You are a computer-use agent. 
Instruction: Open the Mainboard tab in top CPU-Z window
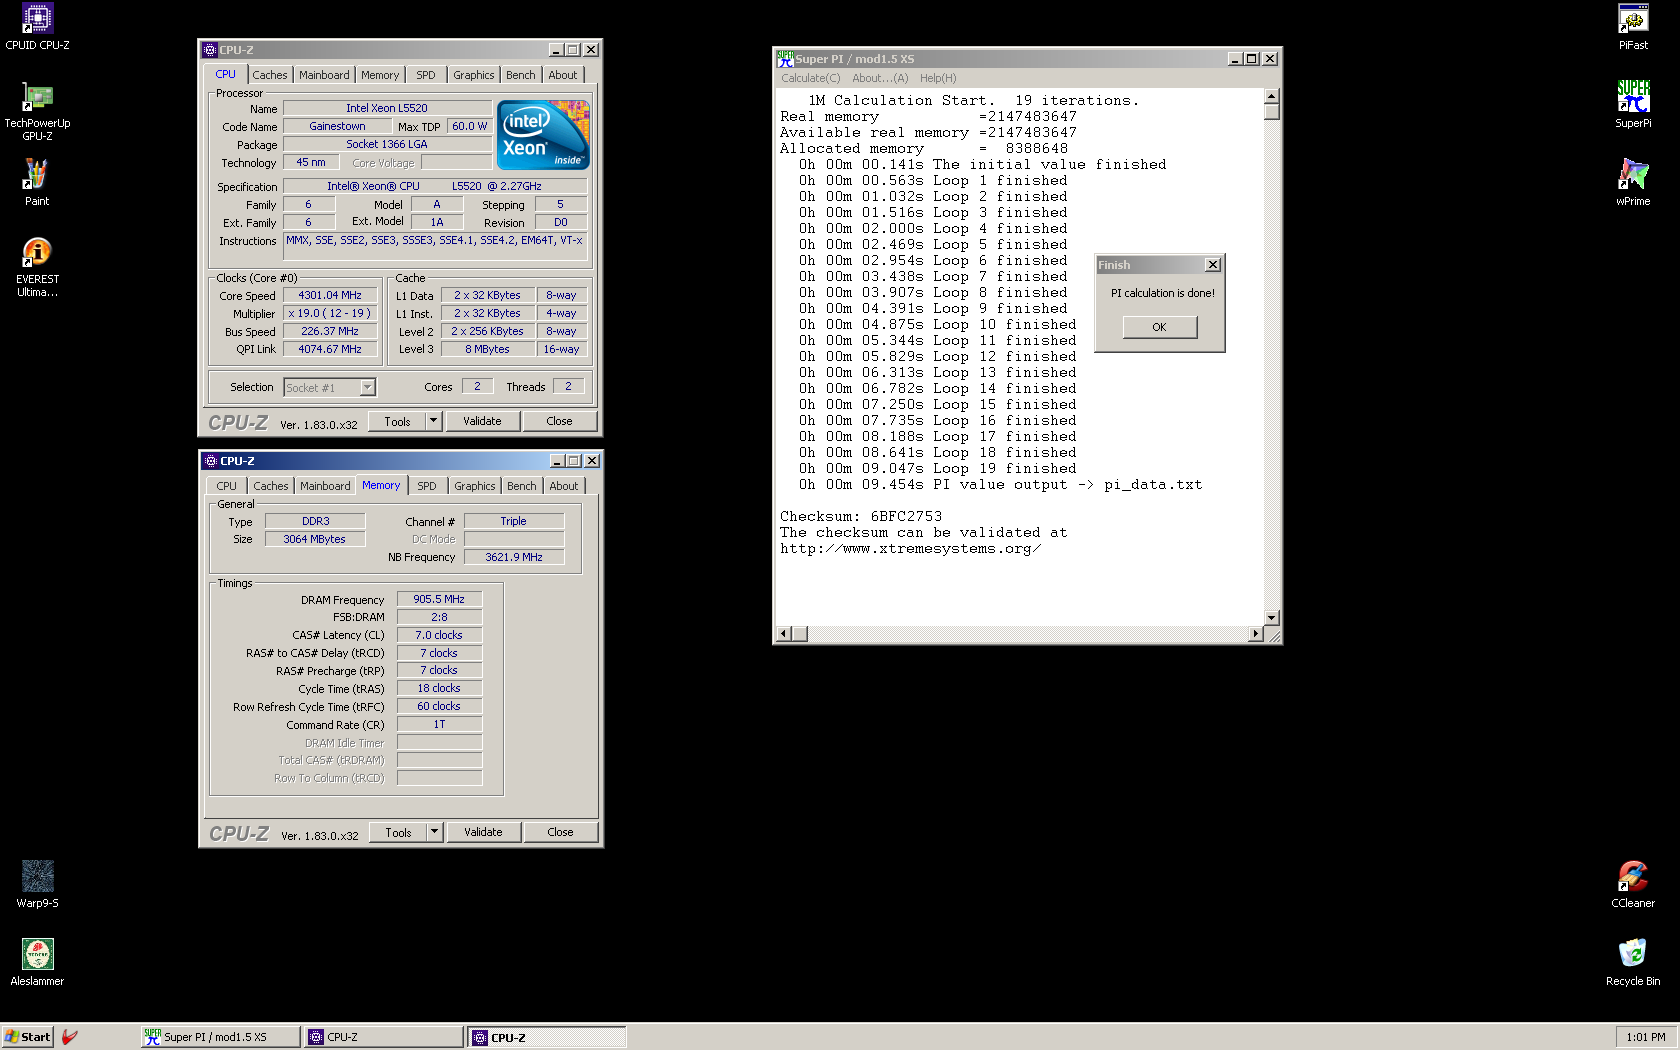pos(324,75)
